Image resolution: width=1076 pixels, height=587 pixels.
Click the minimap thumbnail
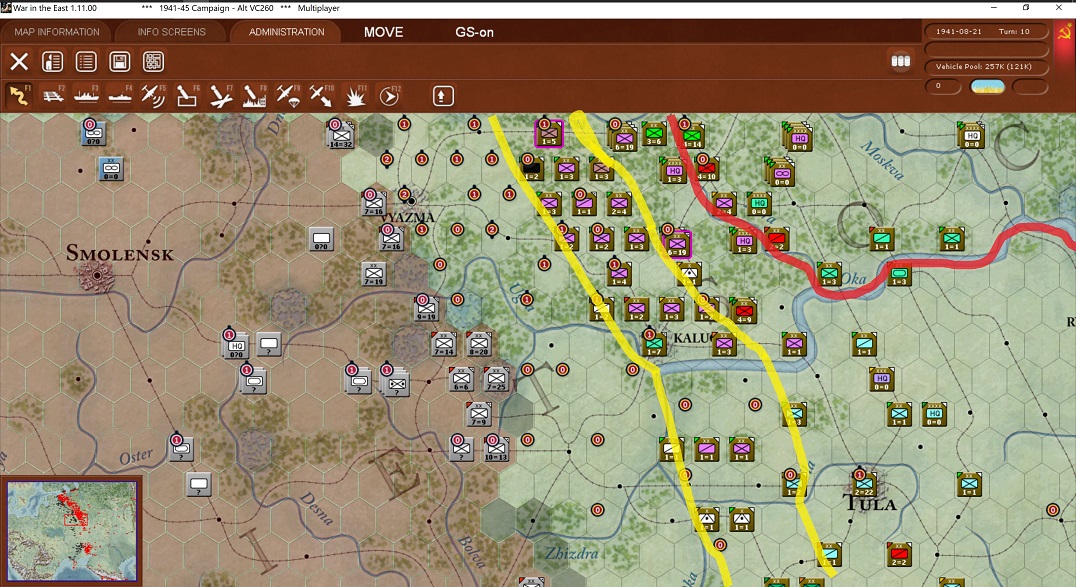point(71,531)
